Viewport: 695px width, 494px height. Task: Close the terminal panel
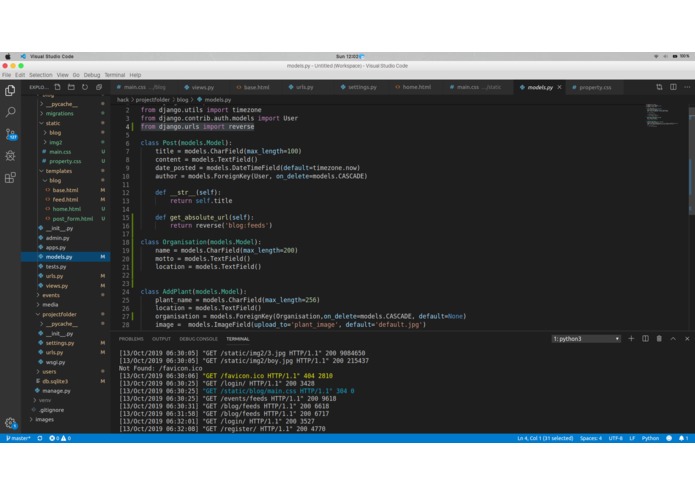687,338
